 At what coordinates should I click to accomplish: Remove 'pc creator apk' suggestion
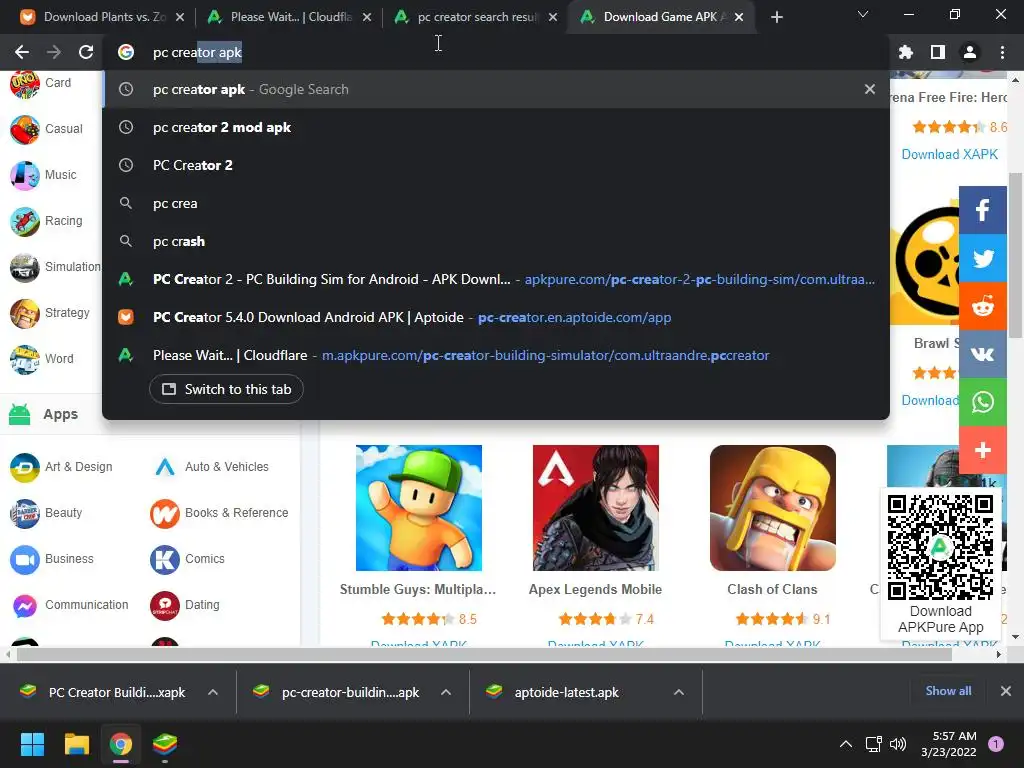[x=869, y=89]
